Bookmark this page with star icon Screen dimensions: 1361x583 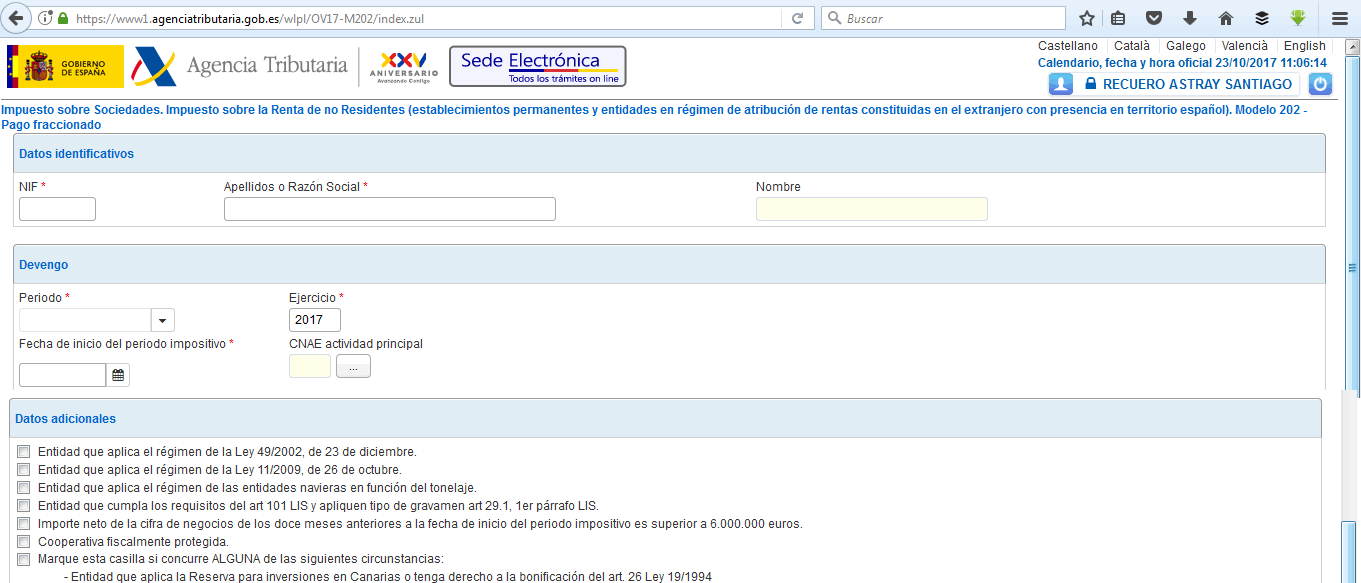point(1087,18)
